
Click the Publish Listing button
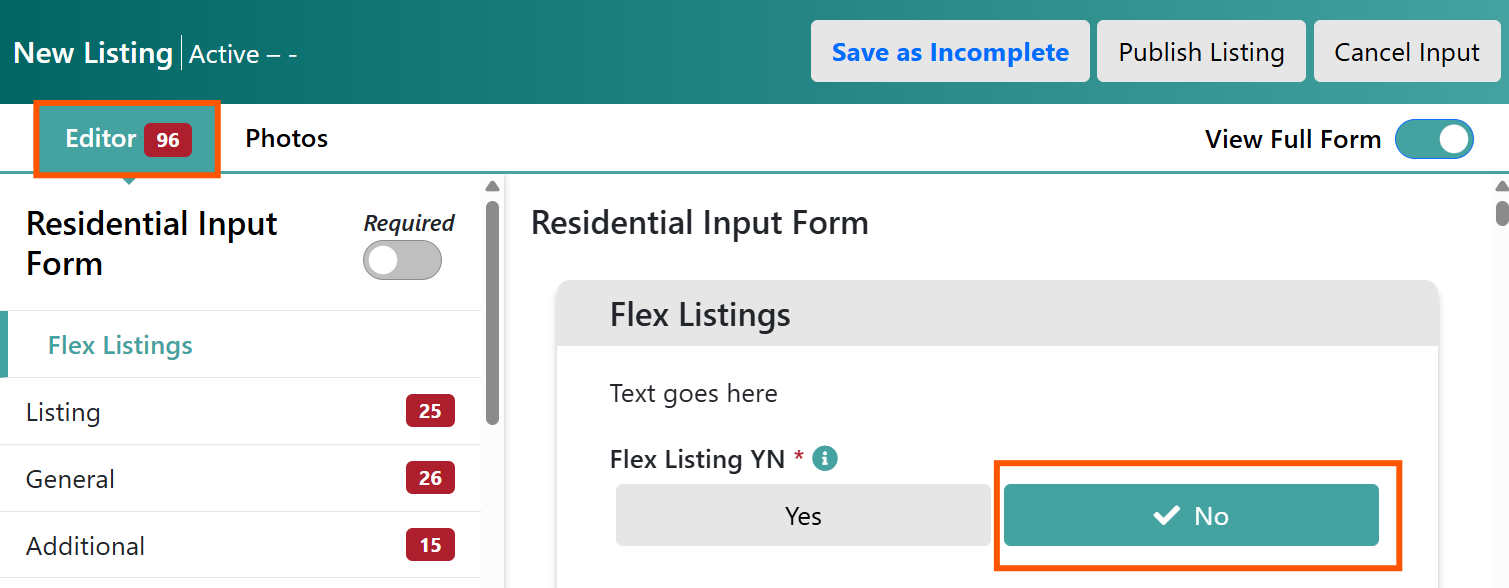(1201, 52)
